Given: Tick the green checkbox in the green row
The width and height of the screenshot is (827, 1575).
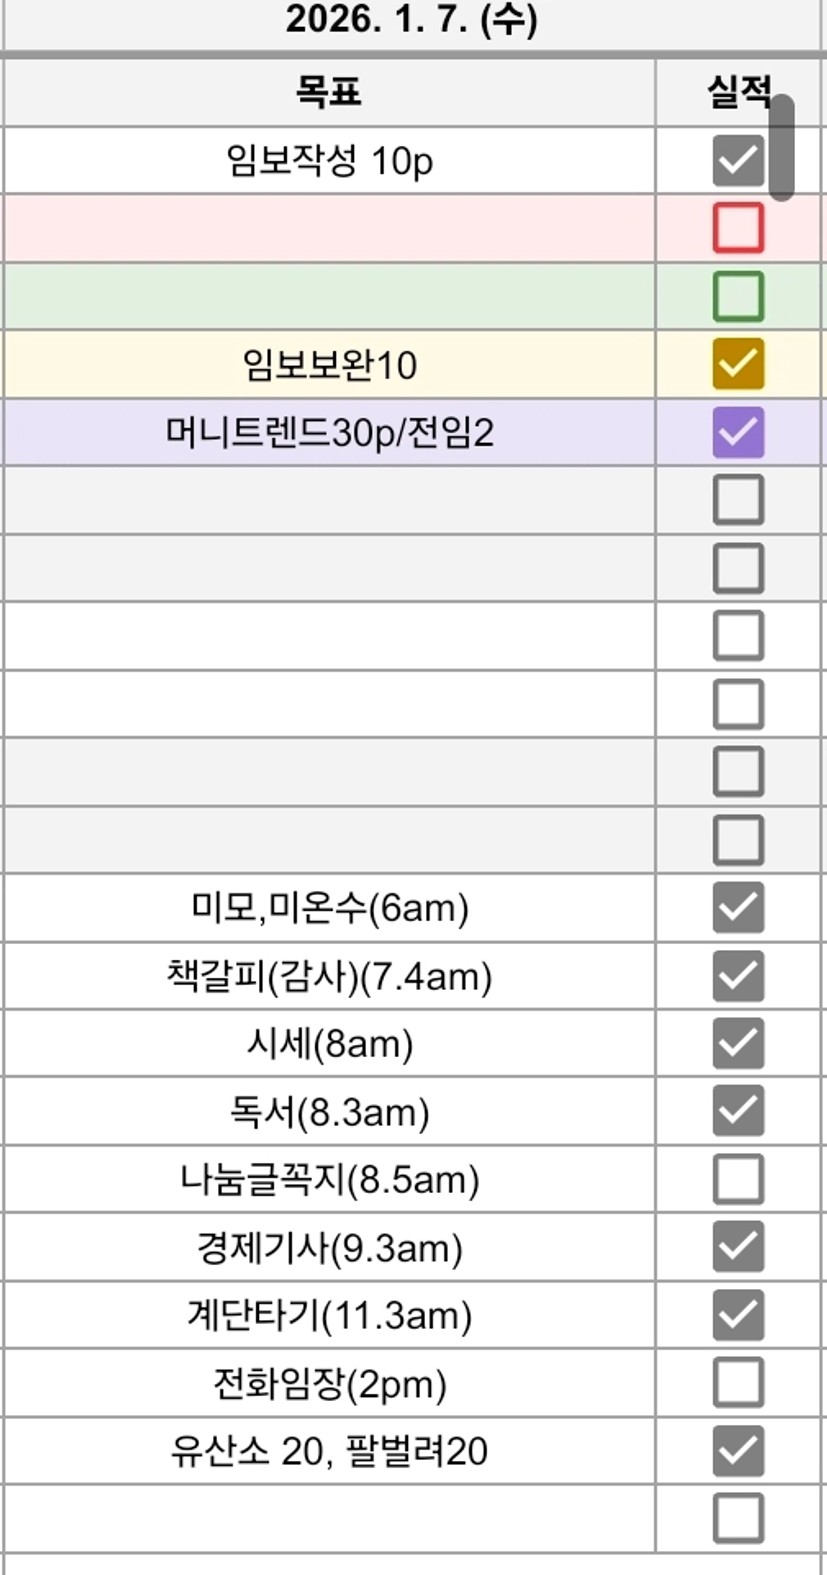Looking at the screenshot, I should 738,296.
